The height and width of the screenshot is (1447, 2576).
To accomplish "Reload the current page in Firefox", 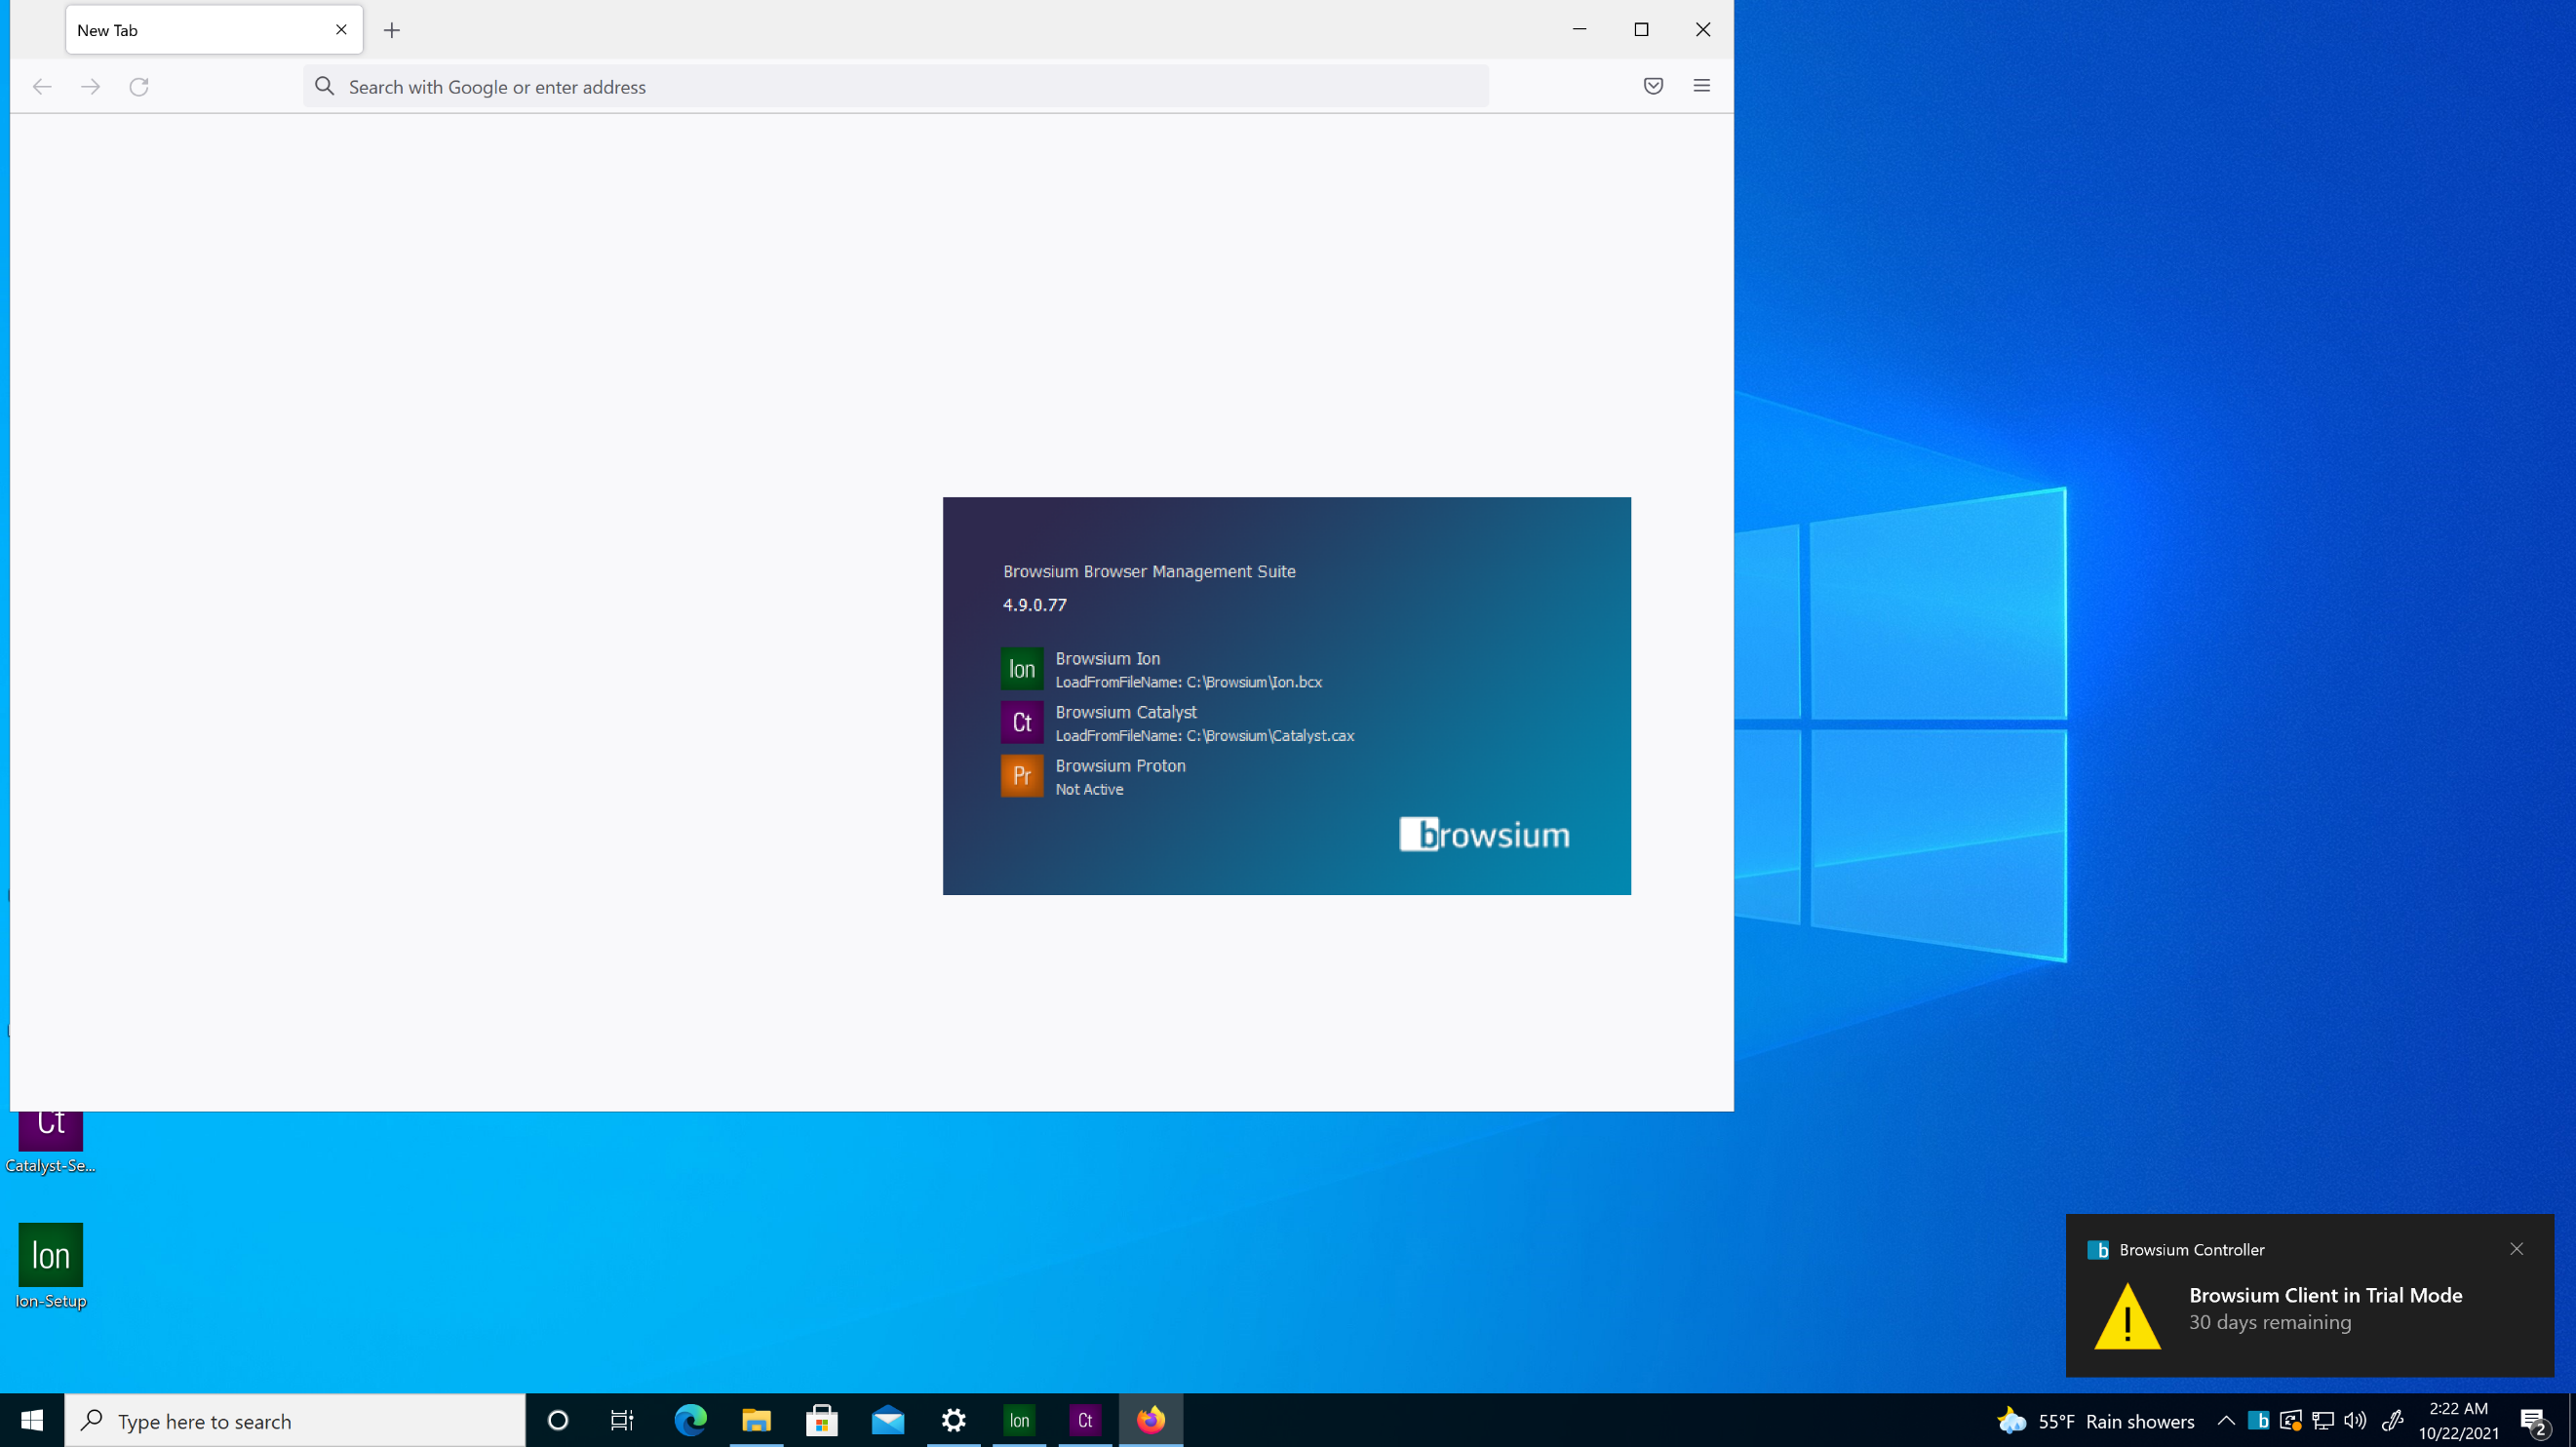I will 139,86.
